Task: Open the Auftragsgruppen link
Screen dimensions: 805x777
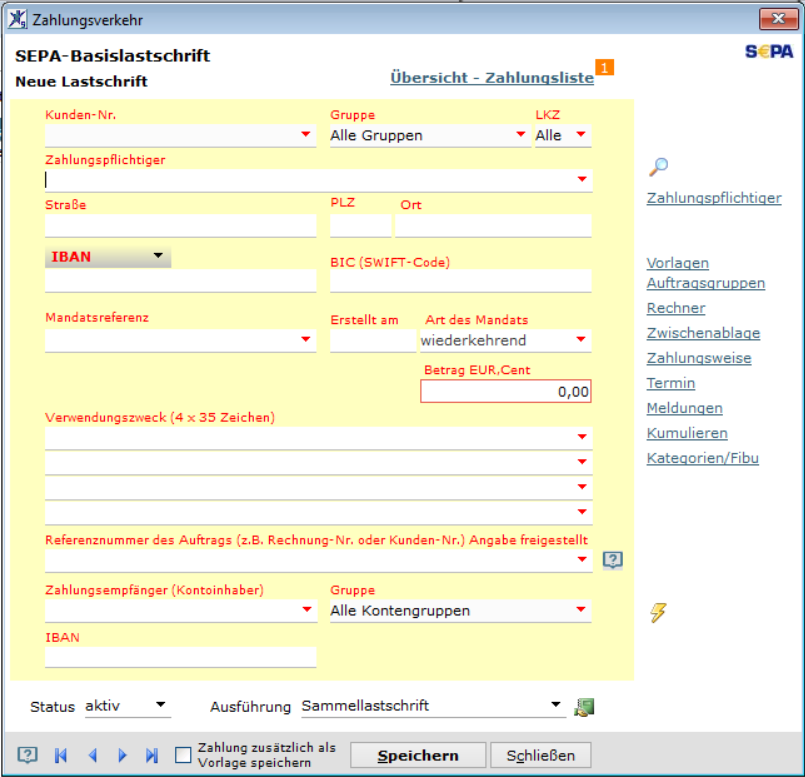Action: click(706, 283)
